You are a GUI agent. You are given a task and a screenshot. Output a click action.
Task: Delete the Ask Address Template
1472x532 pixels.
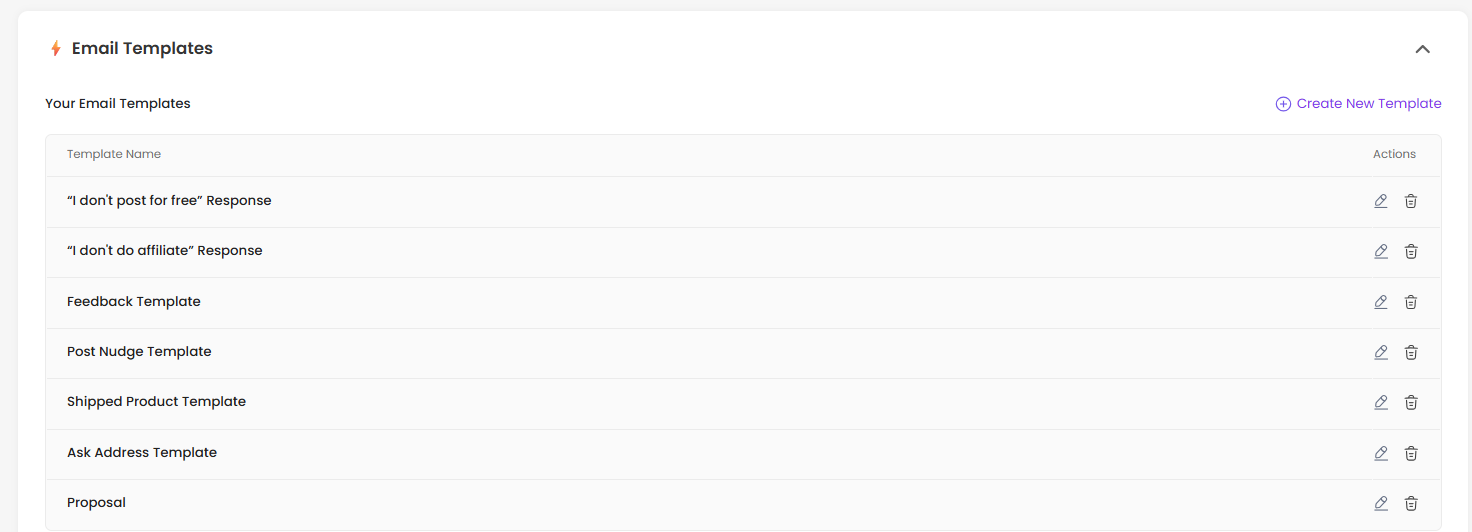[x=1411, y=453]
